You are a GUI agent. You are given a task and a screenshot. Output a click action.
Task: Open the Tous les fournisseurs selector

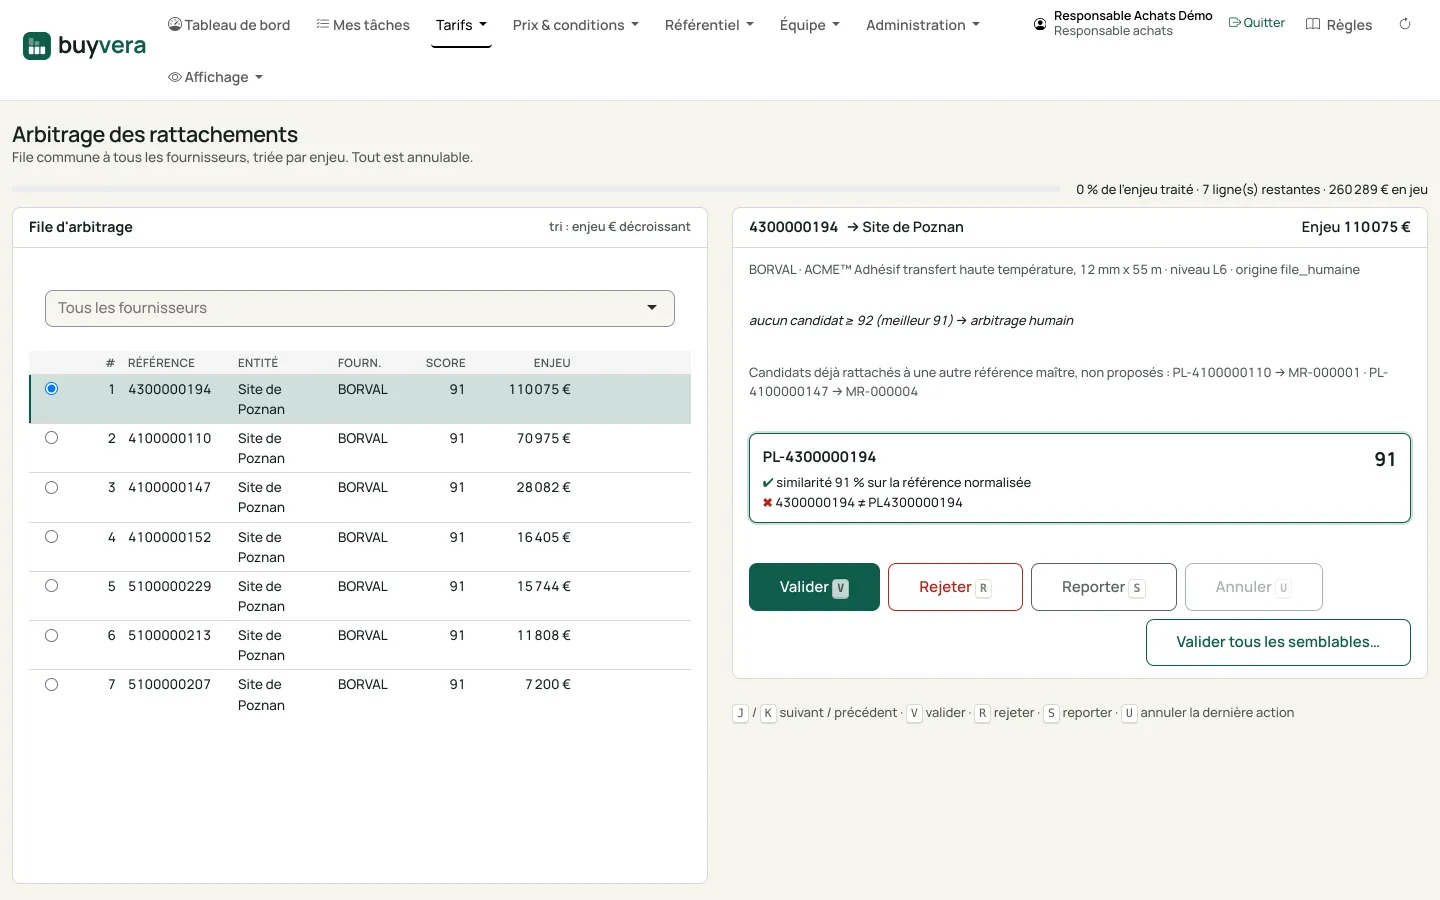[x=360, y=308]
